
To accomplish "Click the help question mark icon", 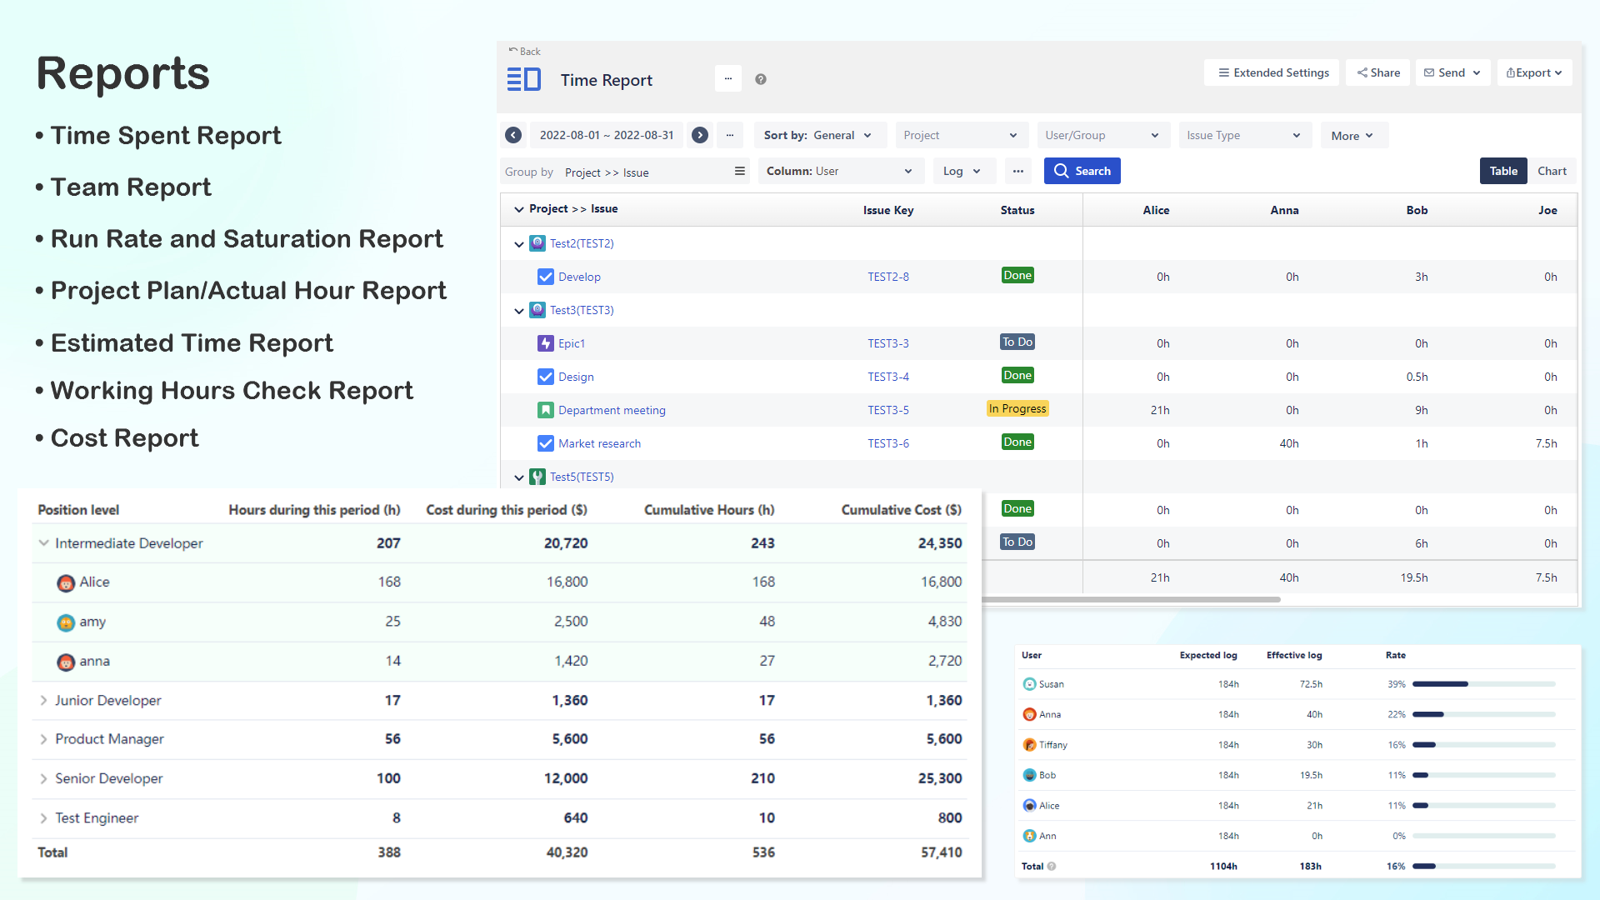I will coord(761,80).
